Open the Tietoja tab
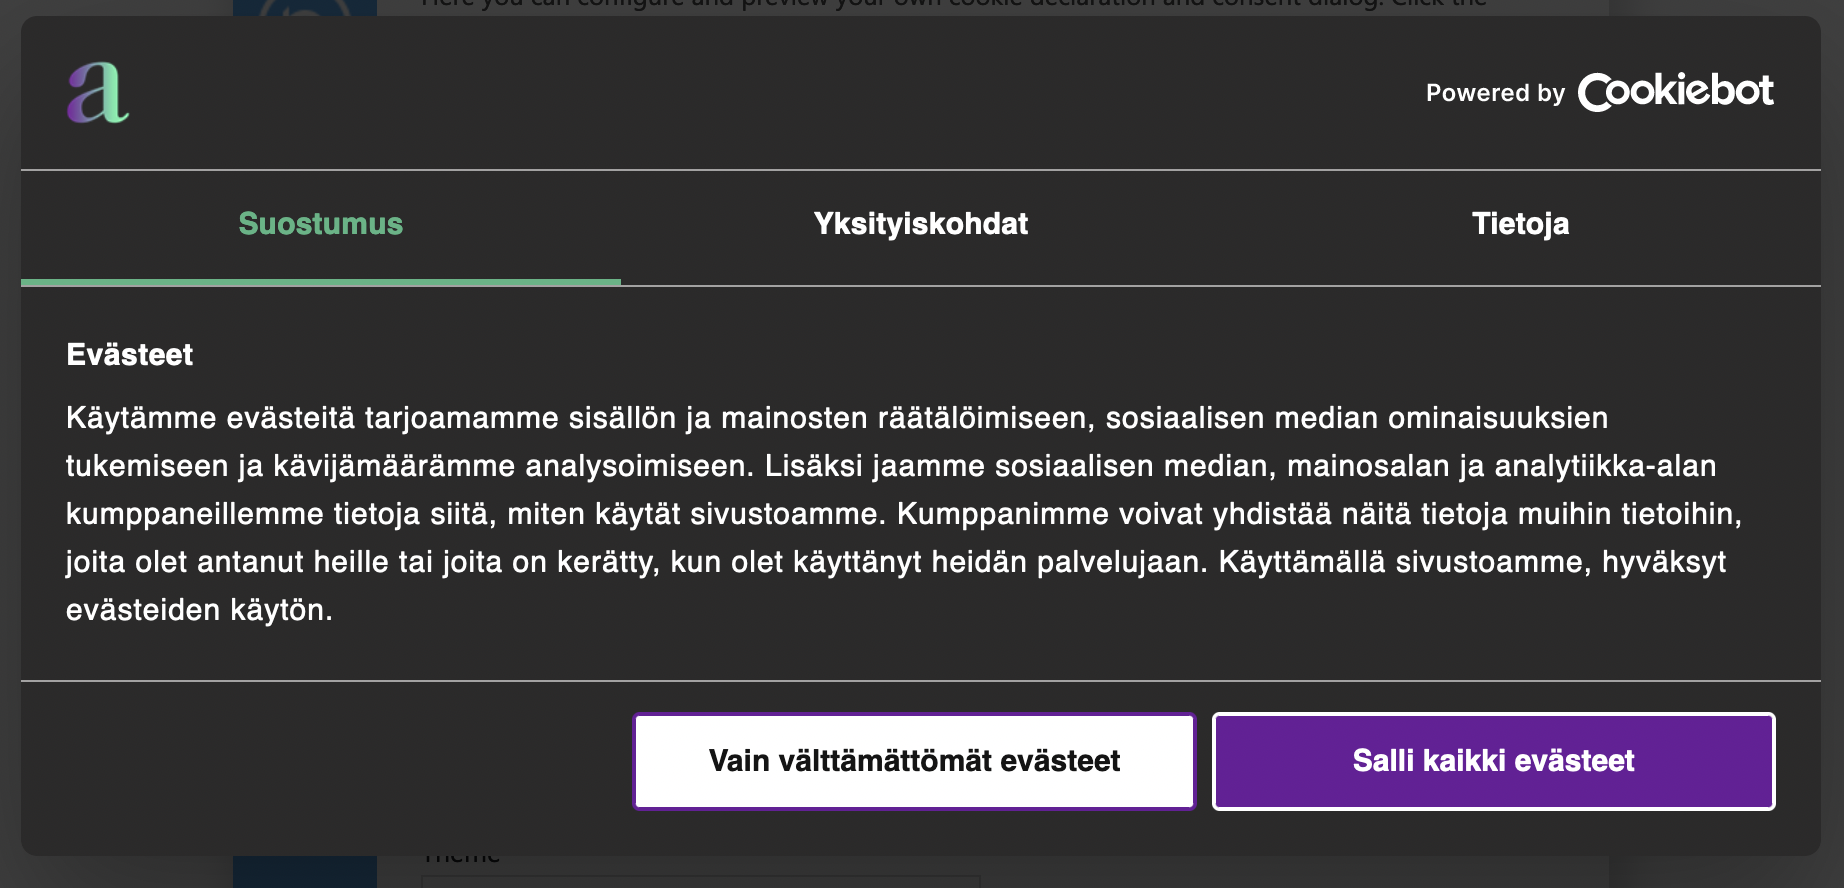 pyautogui.click(x=1519, y=224)
